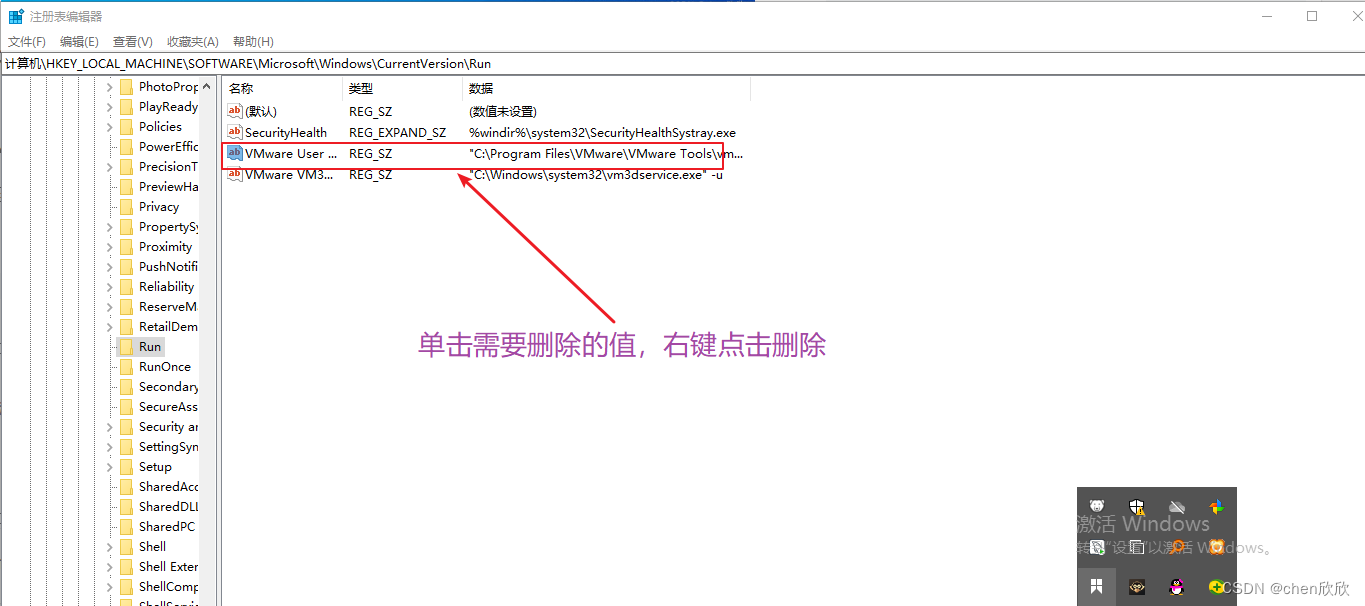The image size is (1365, 606).
Task: Click the orange flower-shaped tray icon
Action: click(x=1216, y=547)
